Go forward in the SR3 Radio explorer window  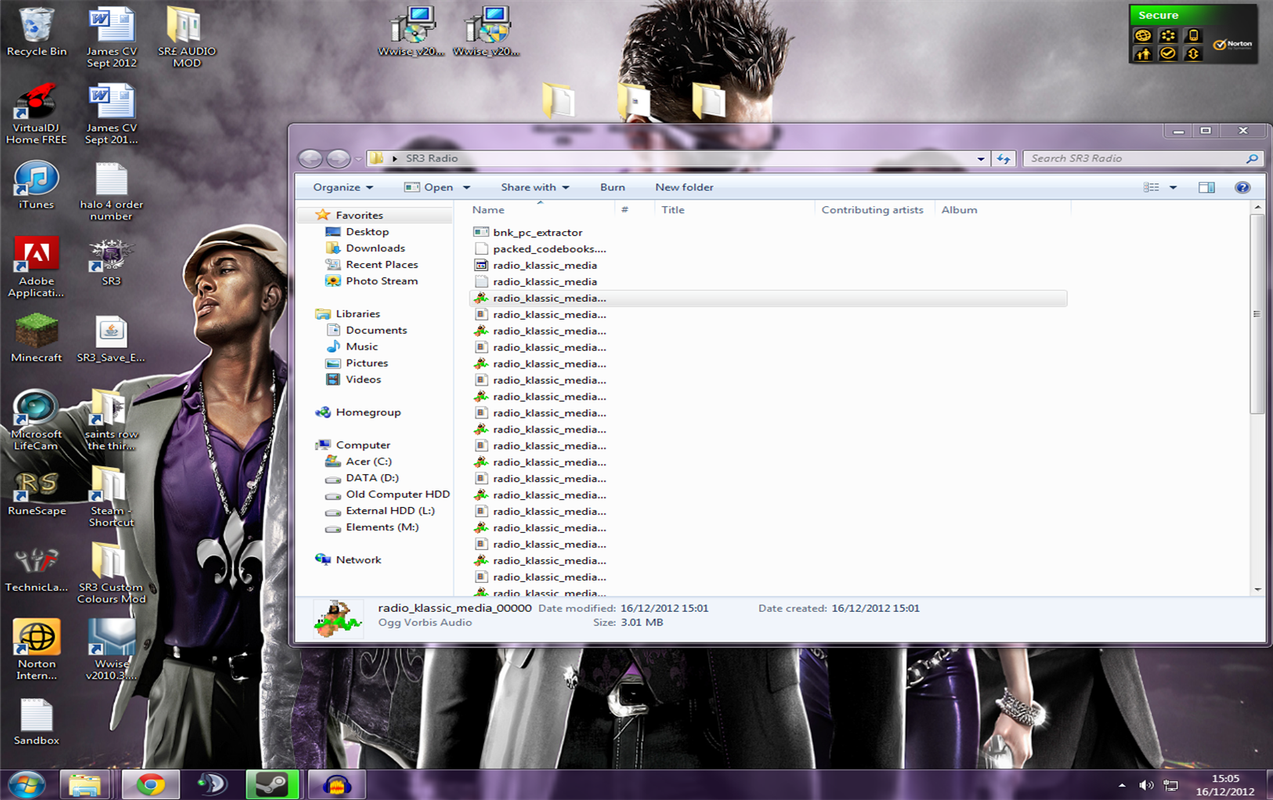(339, 159)
